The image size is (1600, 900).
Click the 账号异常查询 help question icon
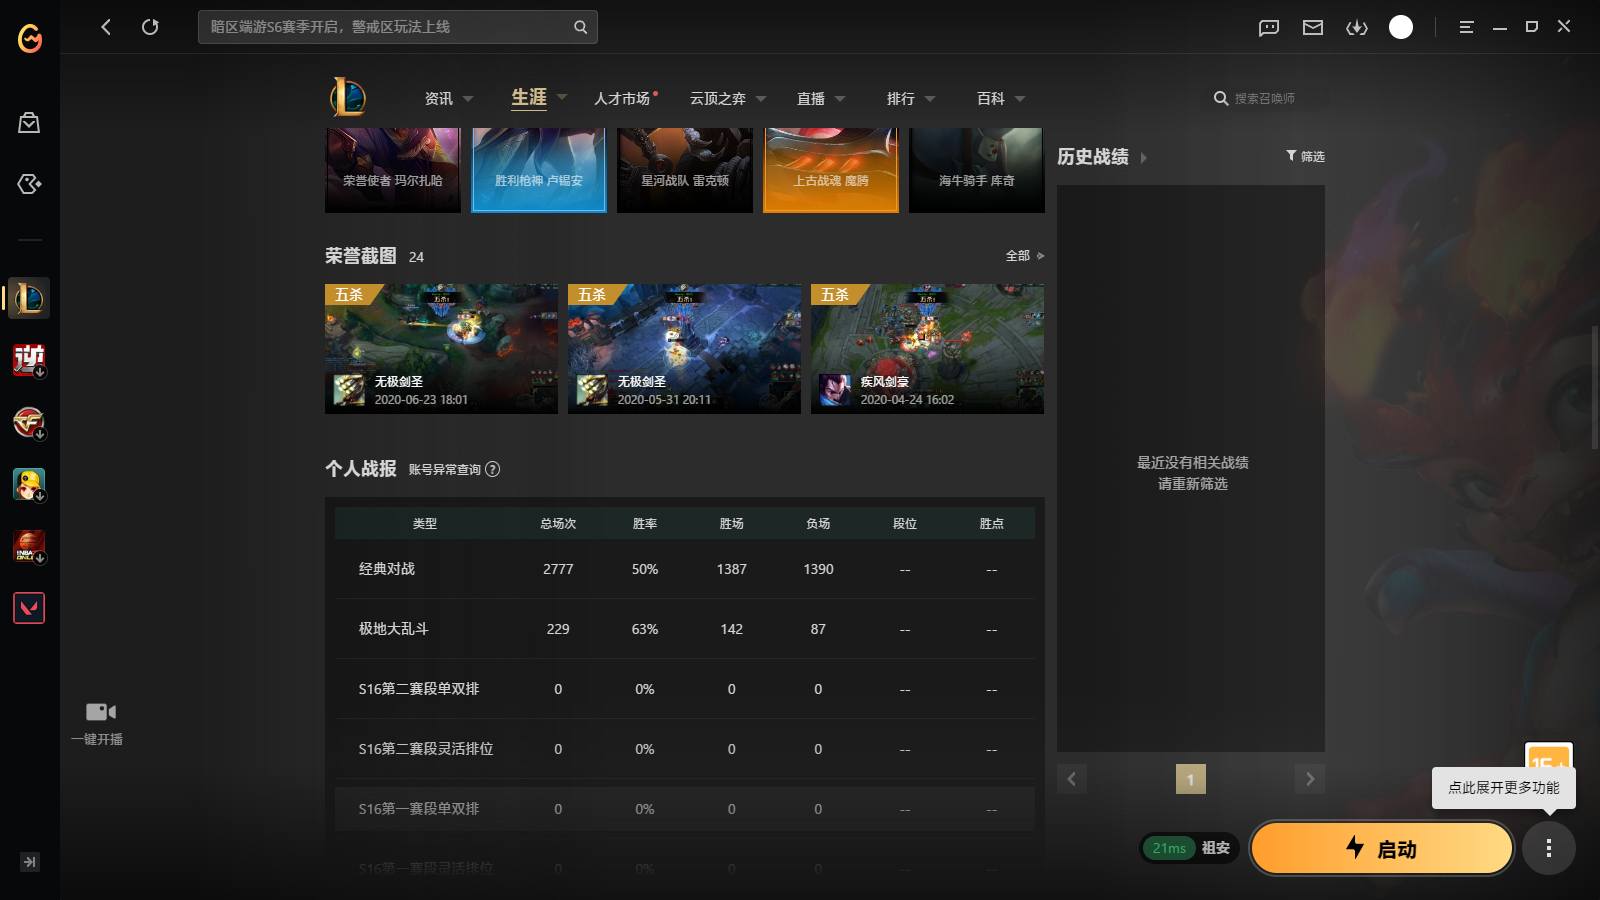(492, 469)
